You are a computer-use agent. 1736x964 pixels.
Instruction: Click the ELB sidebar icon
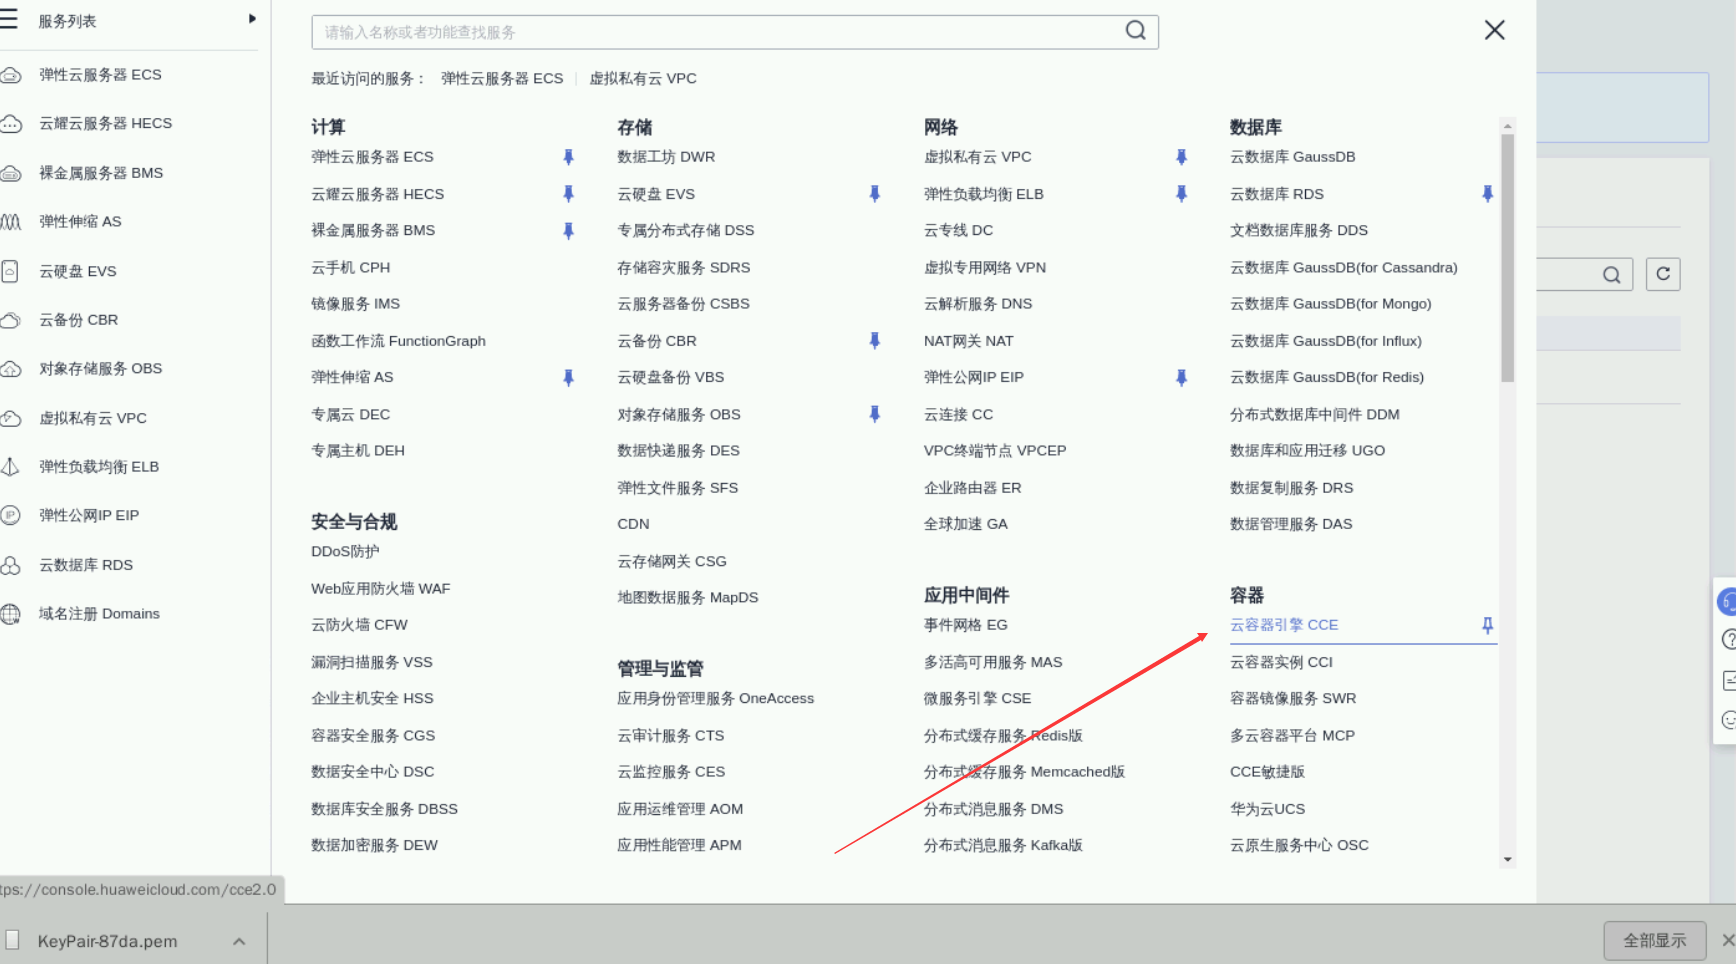tap(10, 467)
